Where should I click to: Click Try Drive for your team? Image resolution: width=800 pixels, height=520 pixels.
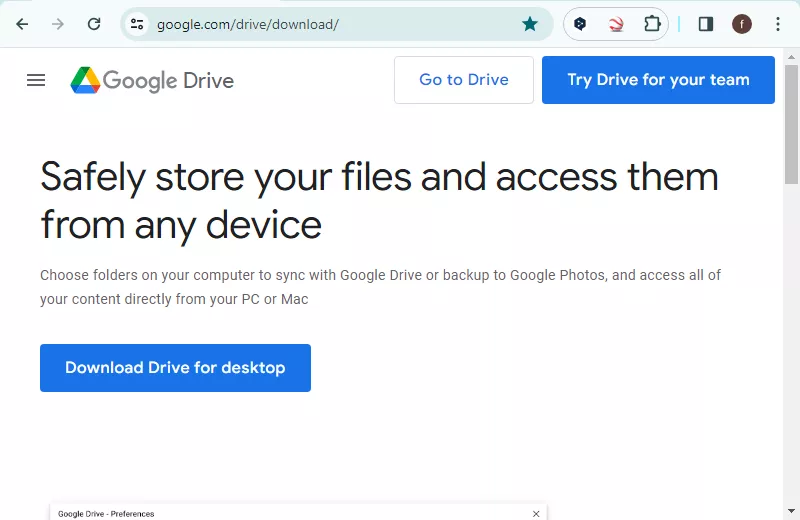pos(658,80)
